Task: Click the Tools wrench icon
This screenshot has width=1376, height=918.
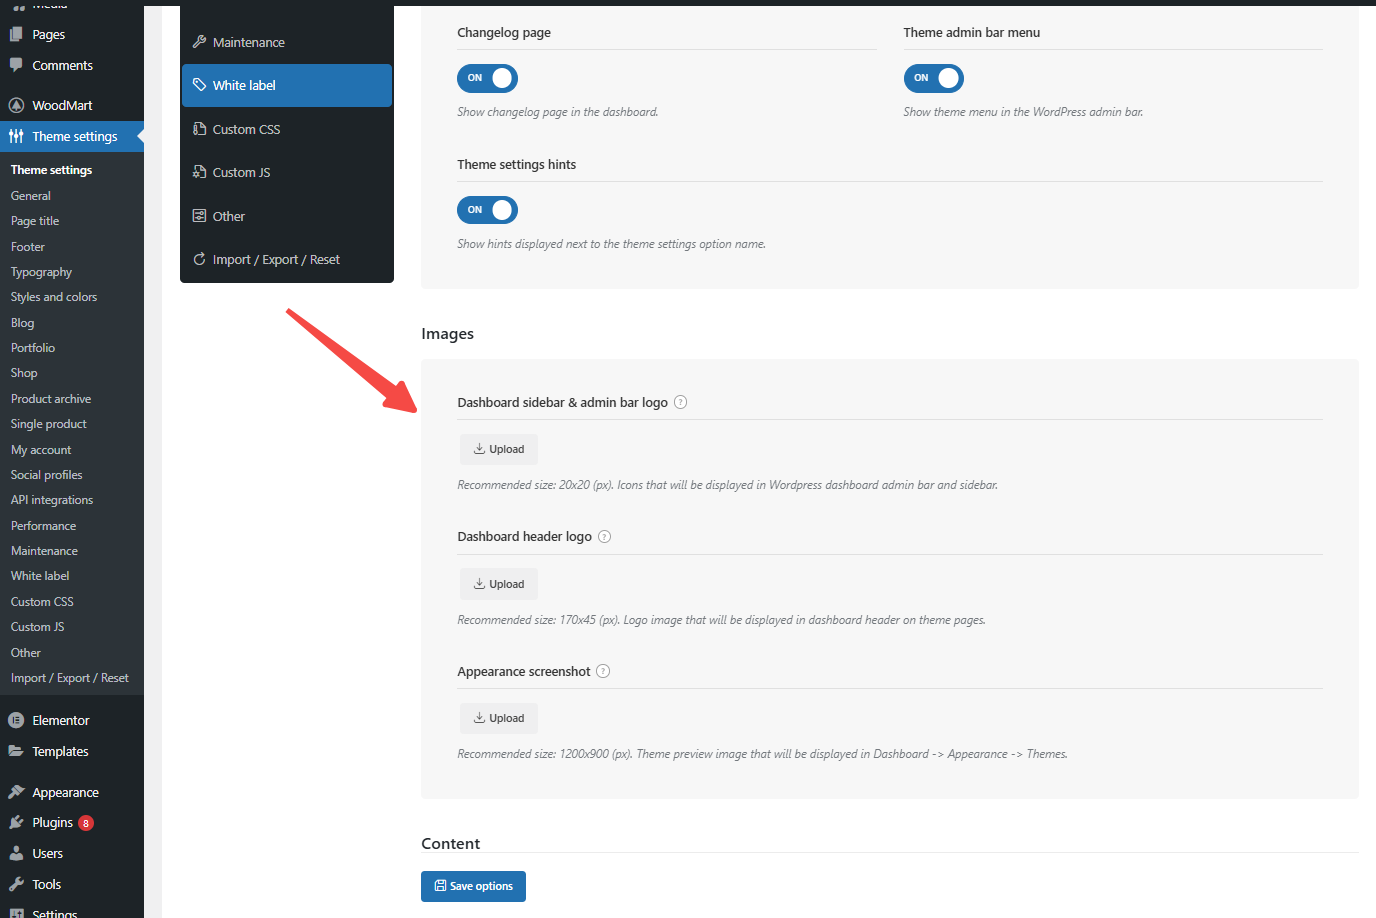Action: [16, 884]
